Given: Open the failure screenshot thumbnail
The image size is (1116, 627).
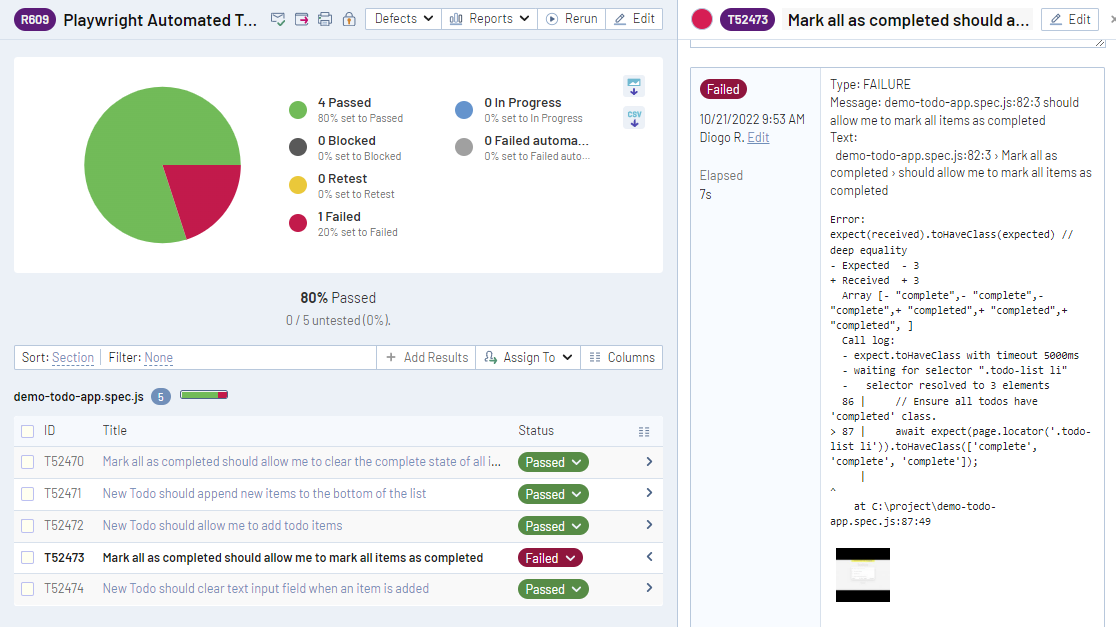Looking at the screenshot, I should [x=862, y=575].
